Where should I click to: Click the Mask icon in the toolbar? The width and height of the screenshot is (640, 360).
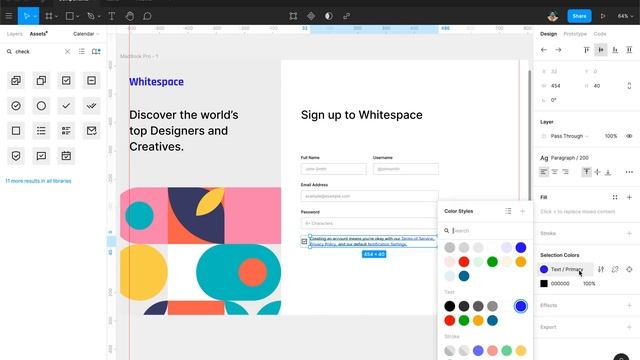tap(329, 16)
